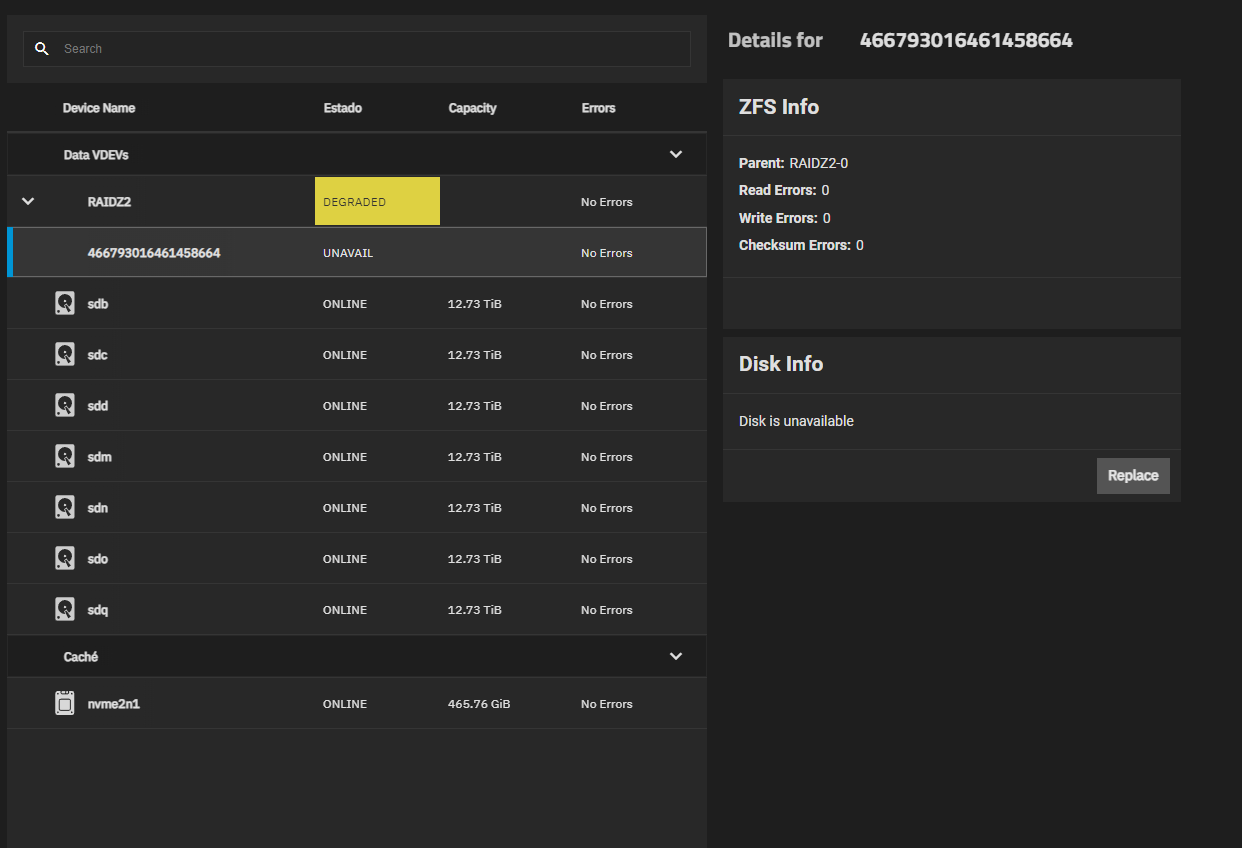Click sdm's ONLINE status
The height and width of the screenshot is (848, 1242).
(345, 457)
